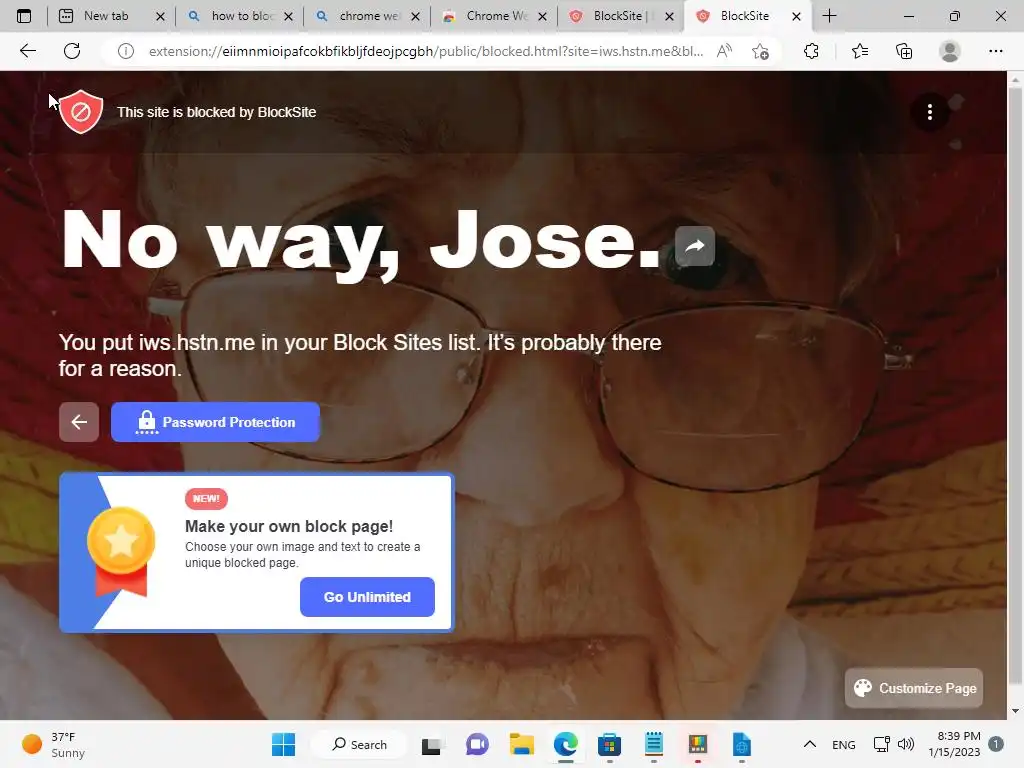Refresh the page with reload icon
This screenshot has width=1024, height=768.
[x=72, y=51]
